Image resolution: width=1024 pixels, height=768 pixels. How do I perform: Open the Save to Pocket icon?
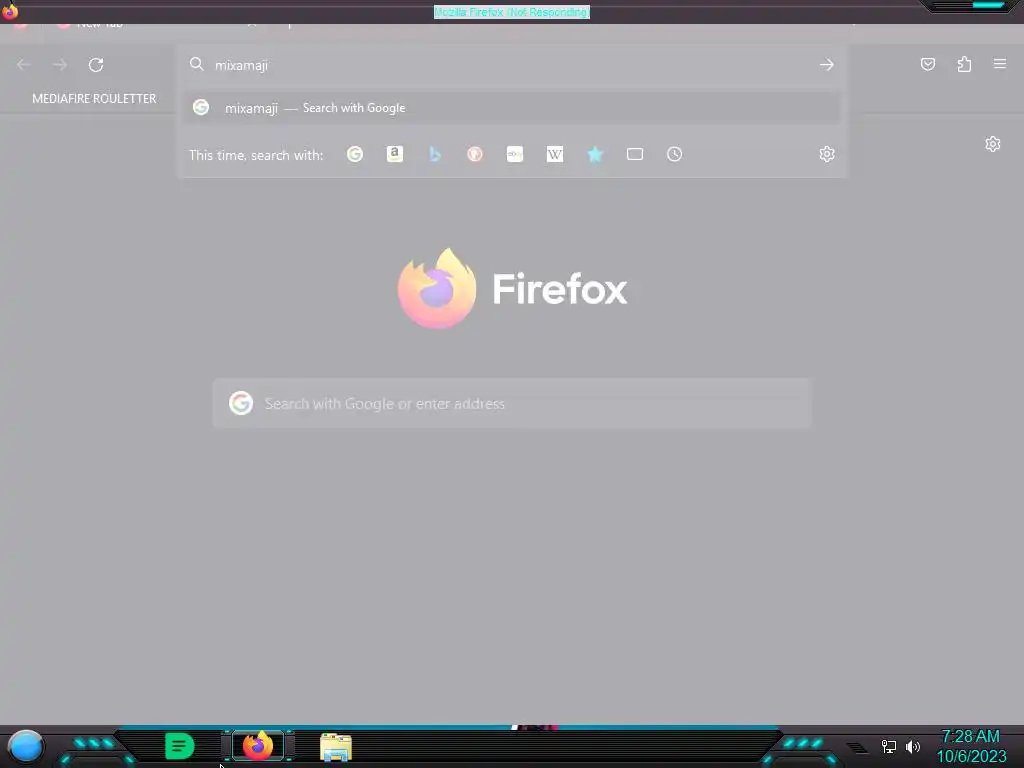928,64
